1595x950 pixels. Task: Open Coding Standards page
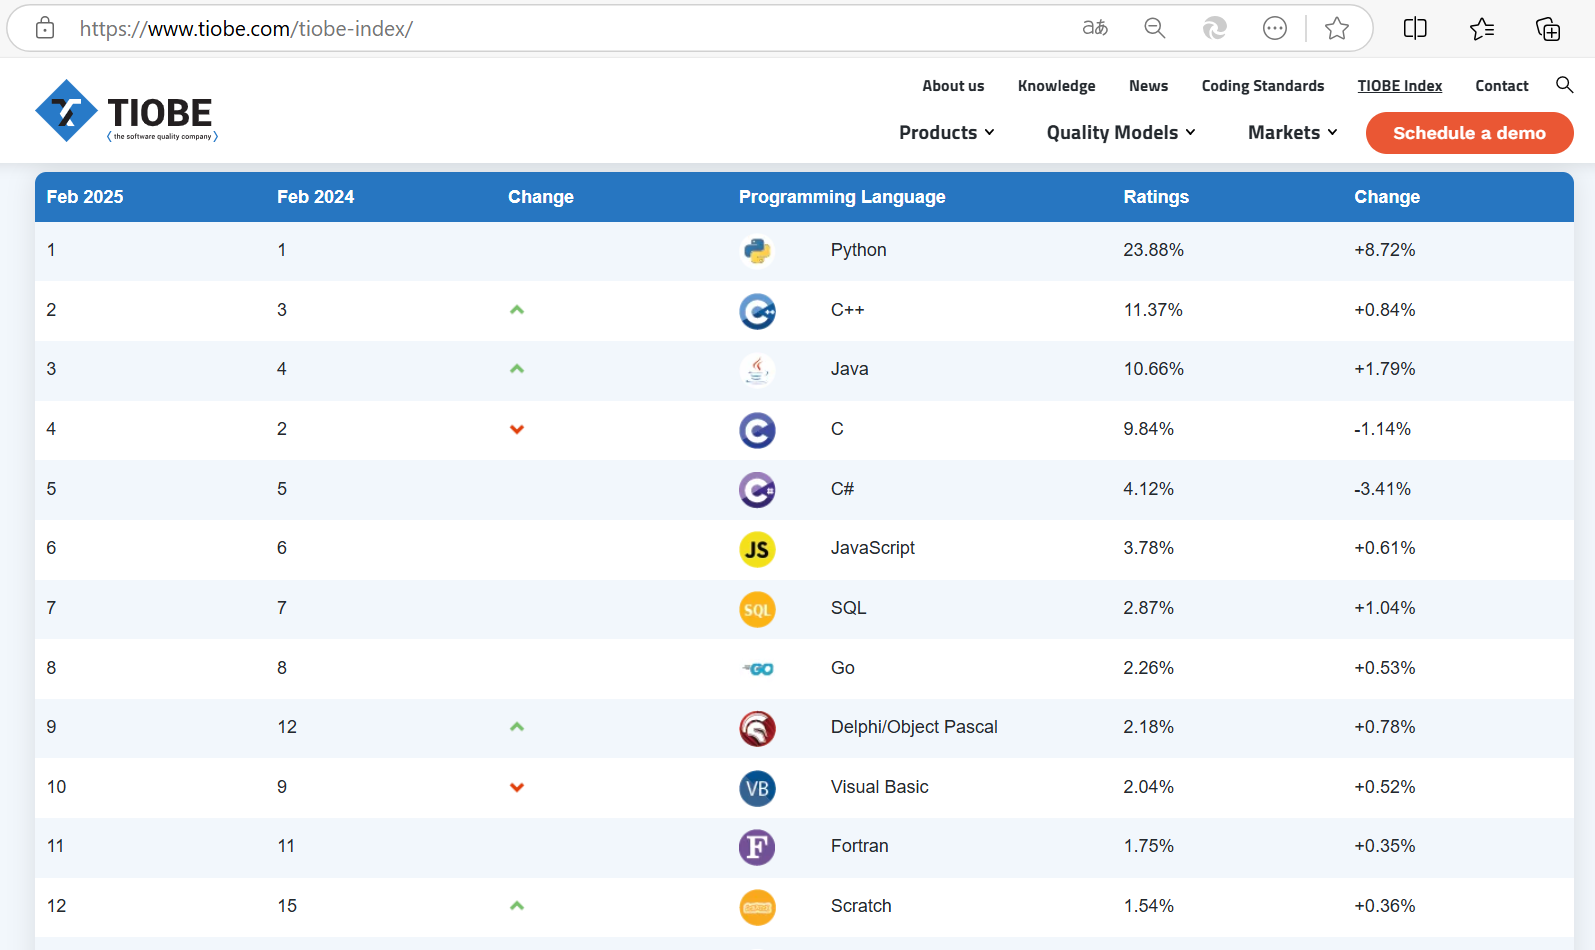click(1262, 86)
